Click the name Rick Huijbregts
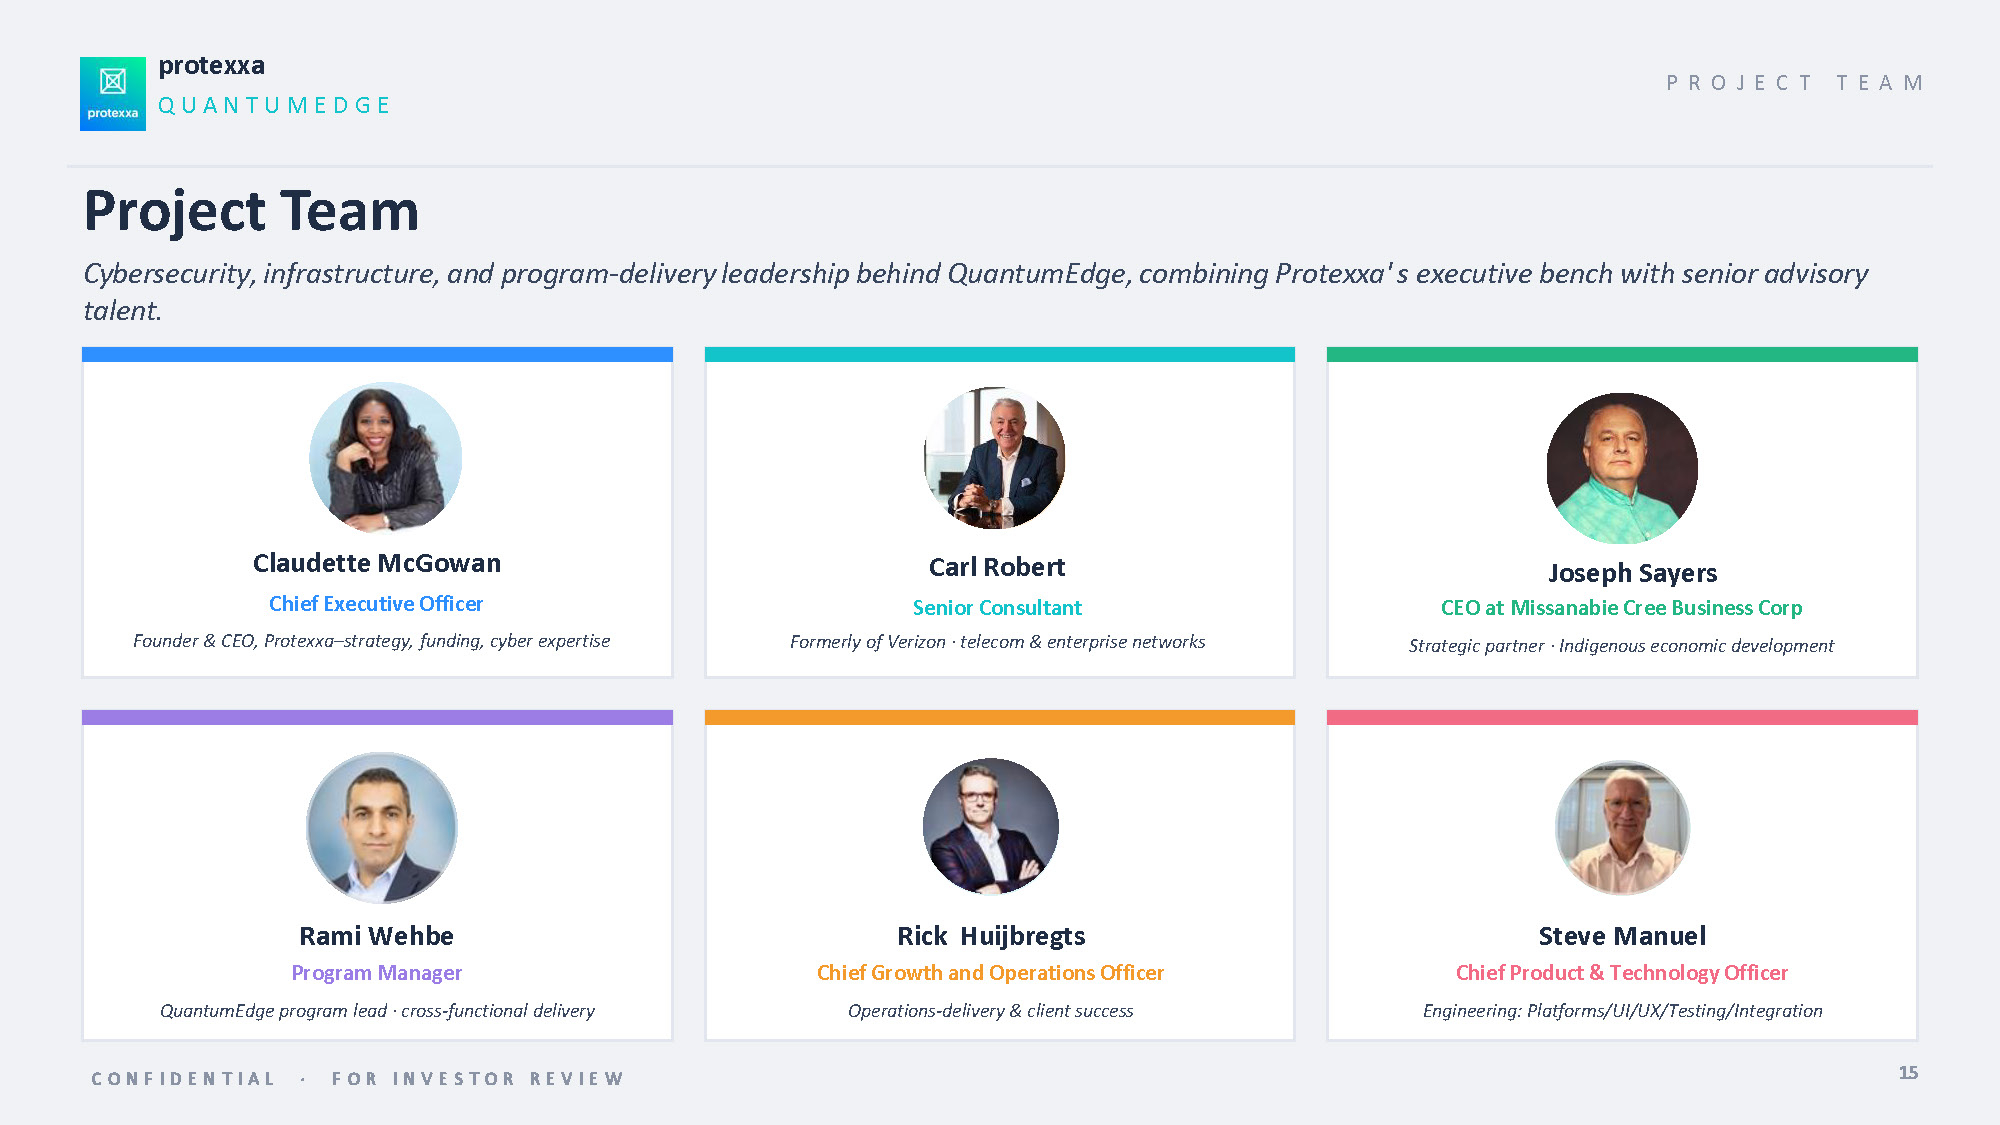This screenshot has height=1125, width=2000. (991, 936)
